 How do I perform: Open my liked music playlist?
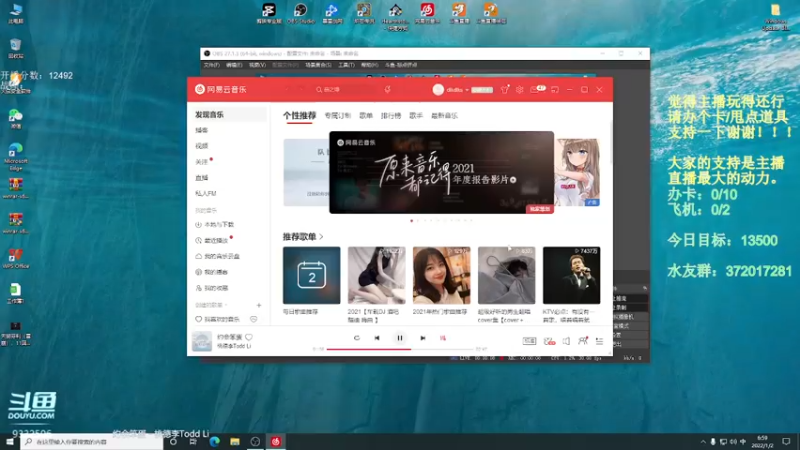click(217, 319)
